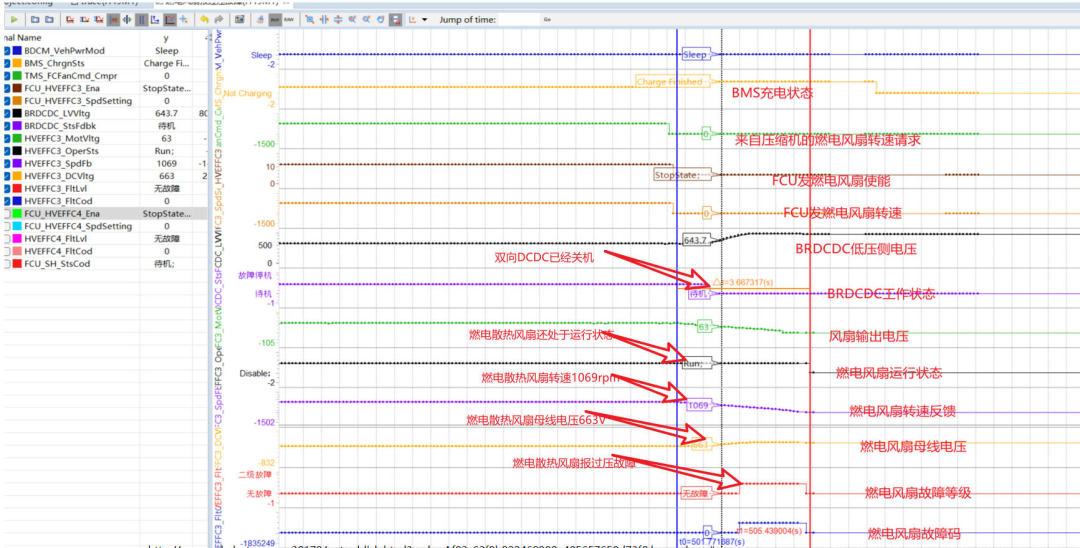Click the Jump of time input field

pyautogui.click(x=519, y=19)
